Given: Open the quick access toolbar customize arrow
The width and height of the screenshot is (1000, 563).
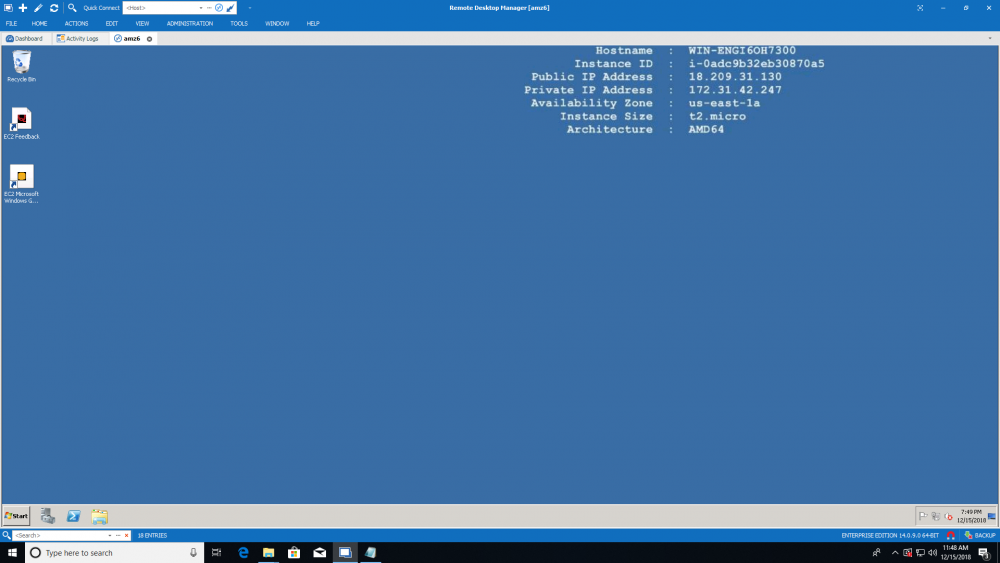Looking at the screenshot, I should (249, 8).
